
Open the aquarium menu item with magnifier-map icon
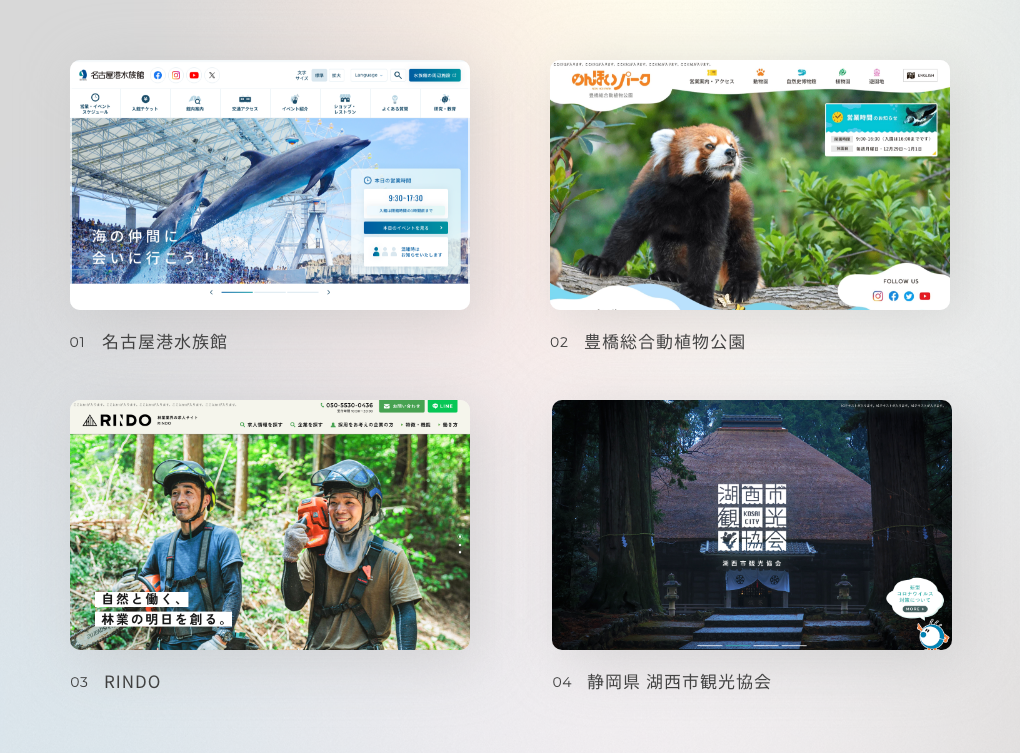point(195,103)
